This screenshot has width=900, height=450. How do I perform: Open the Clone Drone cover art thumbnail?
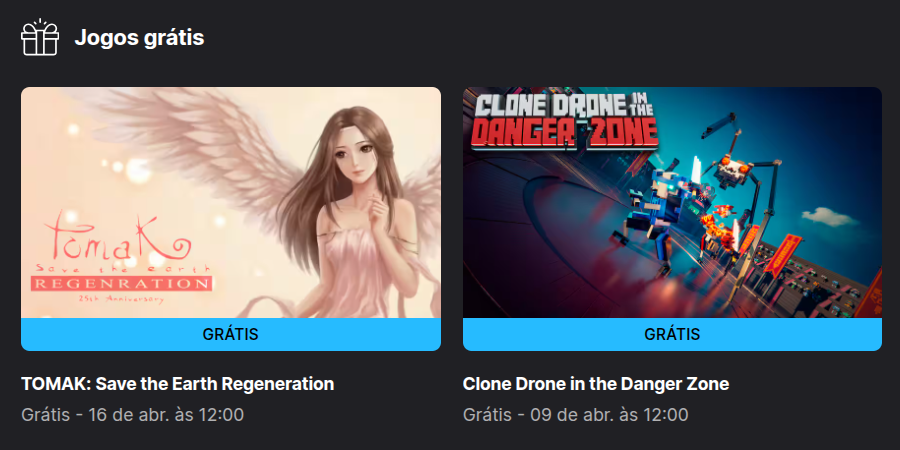tap(672, 202)
